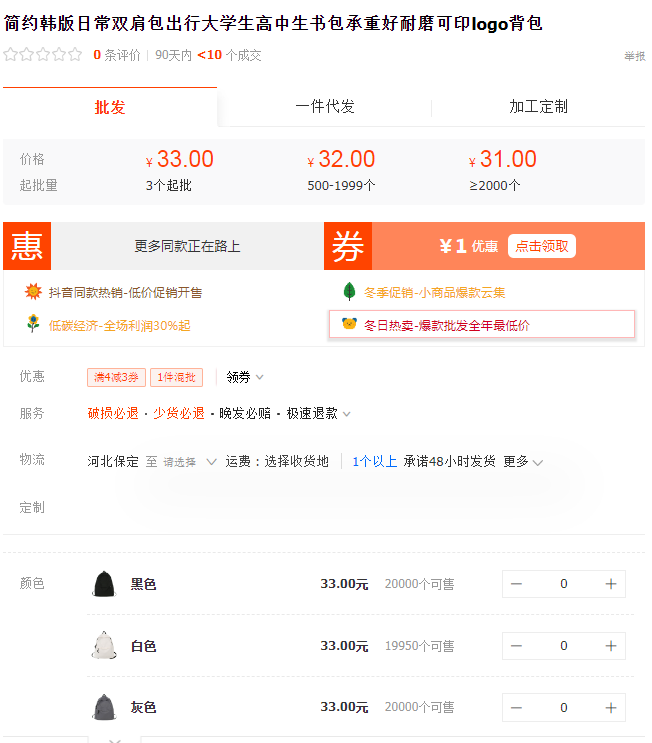Viewport: 652px width, 743px height.
Task: Click the ¥31.00 price tier
Action: point(503,159)
